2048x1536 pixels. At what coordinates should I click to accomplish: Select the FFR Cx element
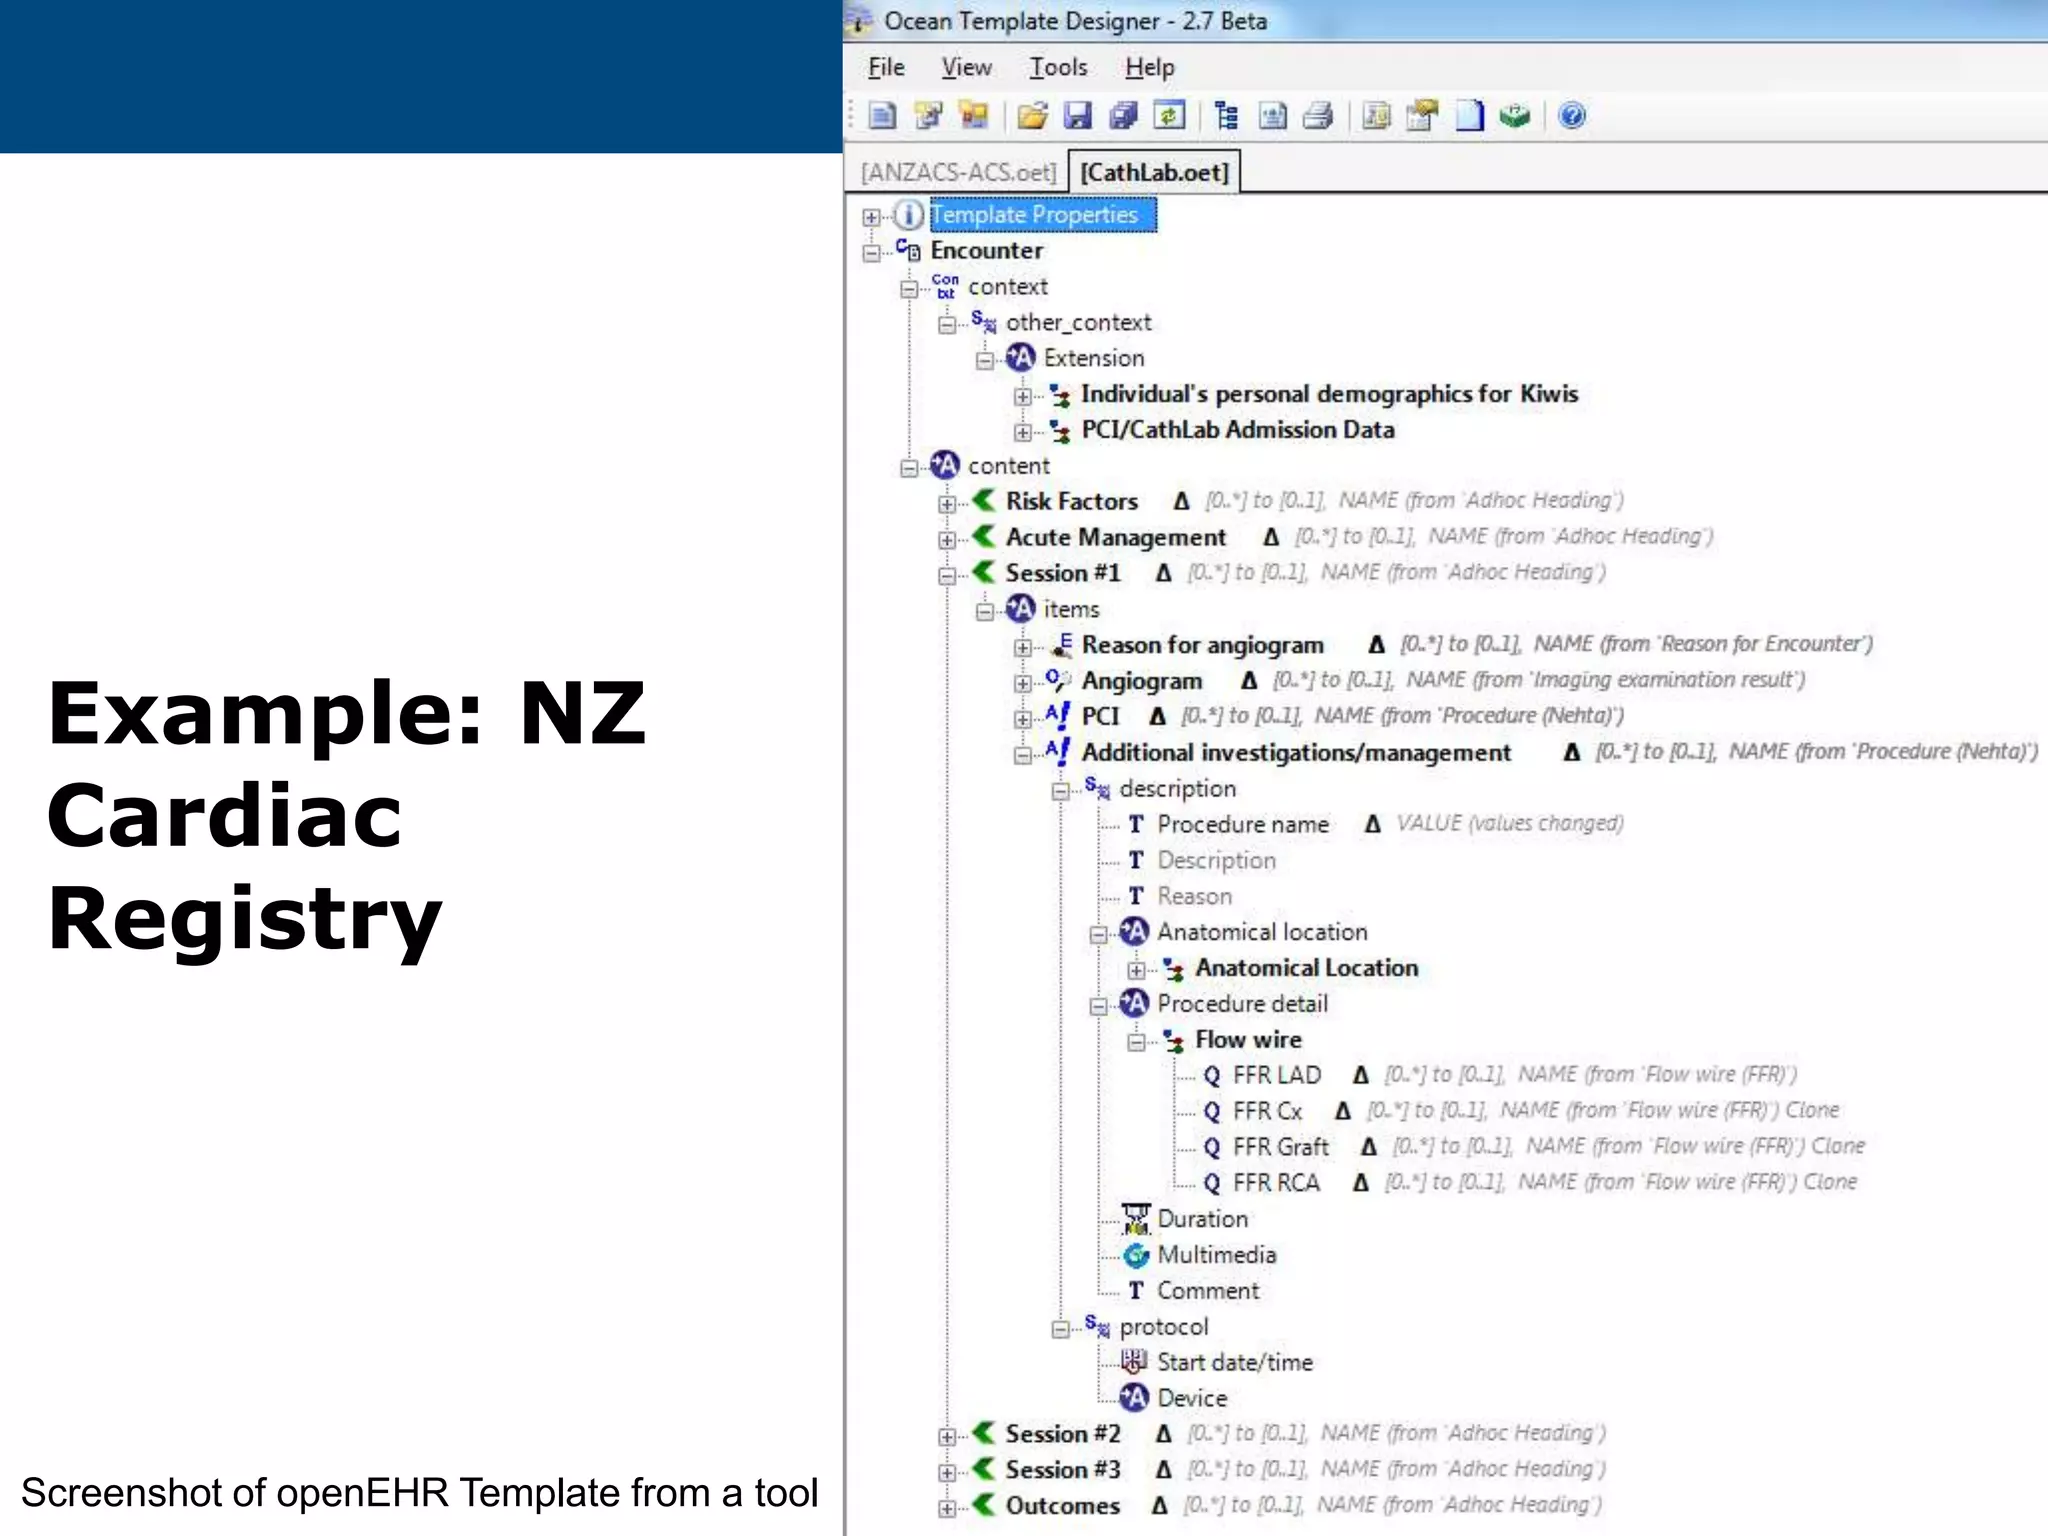(1267, 1111)
